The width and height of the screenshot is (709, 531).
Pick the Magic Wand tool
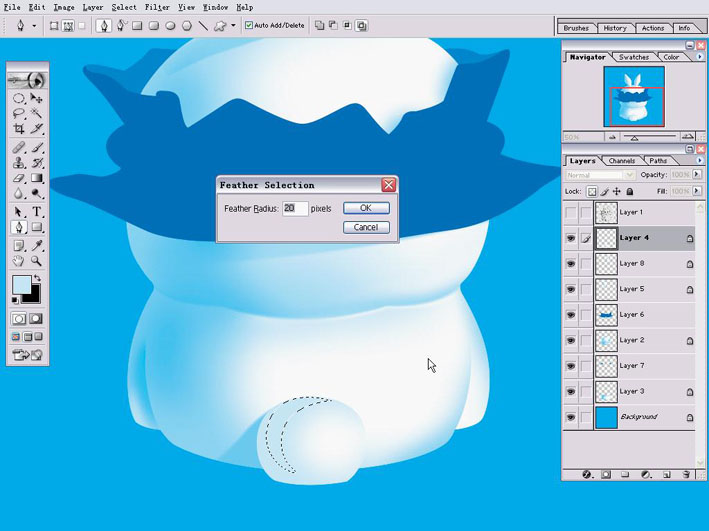coord(37,113)
